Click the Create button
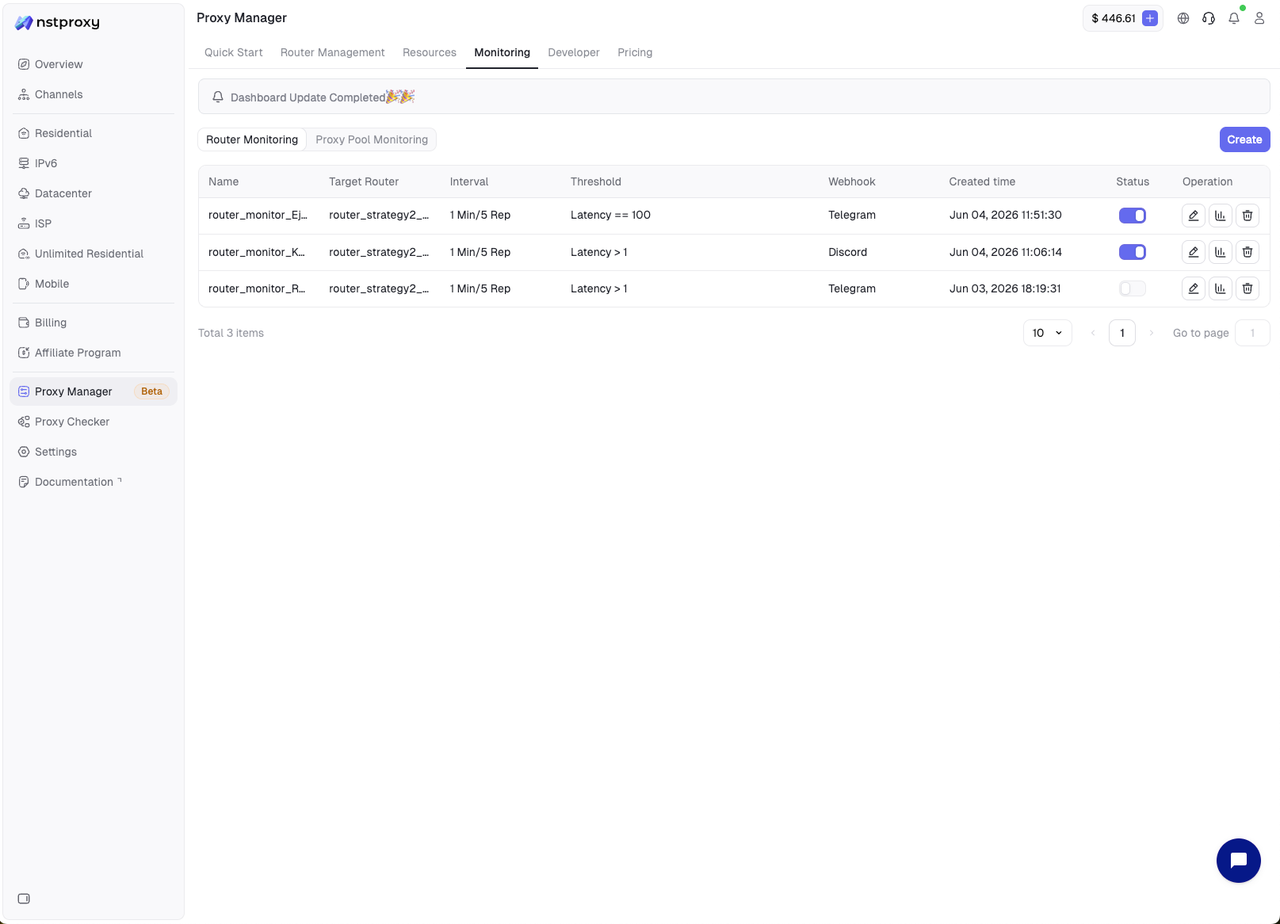1280x924 pixels. [1244, 140]
